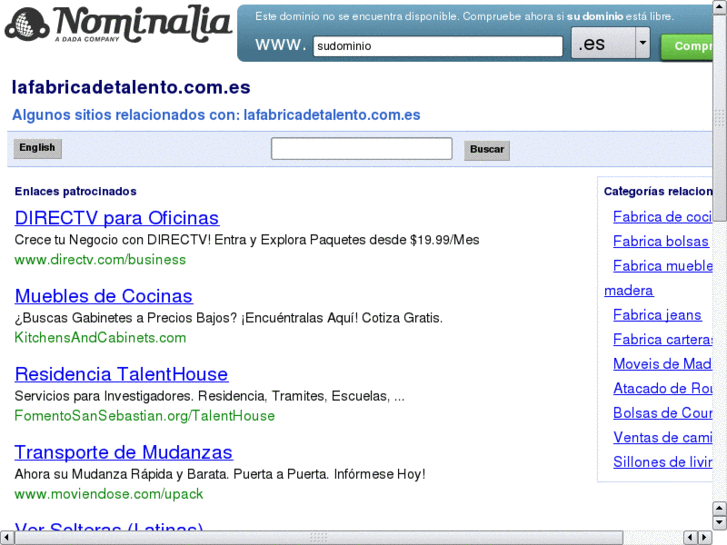The height and width of the screenshot is (545, 727).
Task: Open the Fabrica de cocinas category link
Action: pyautogui.click(x=663, y=217)
